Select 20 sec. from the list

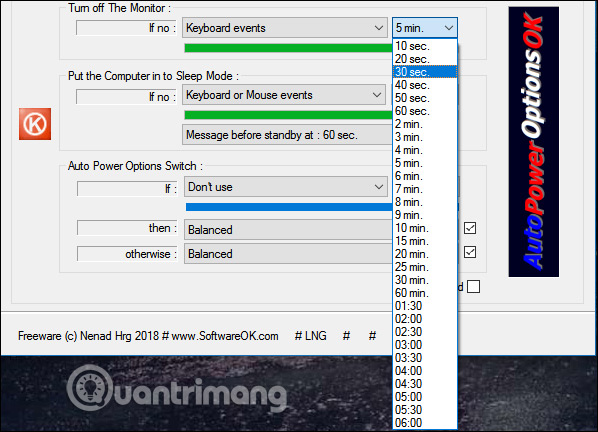click(425, 59)
